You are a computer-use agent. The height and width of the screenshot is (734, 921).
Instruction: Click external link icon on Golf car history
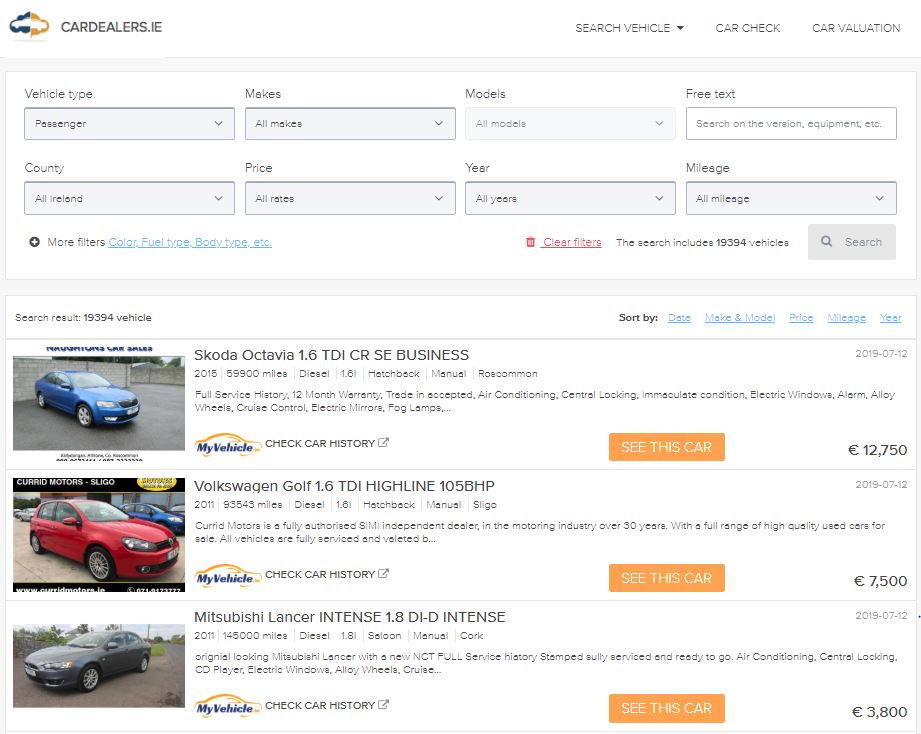coord(384,574)
